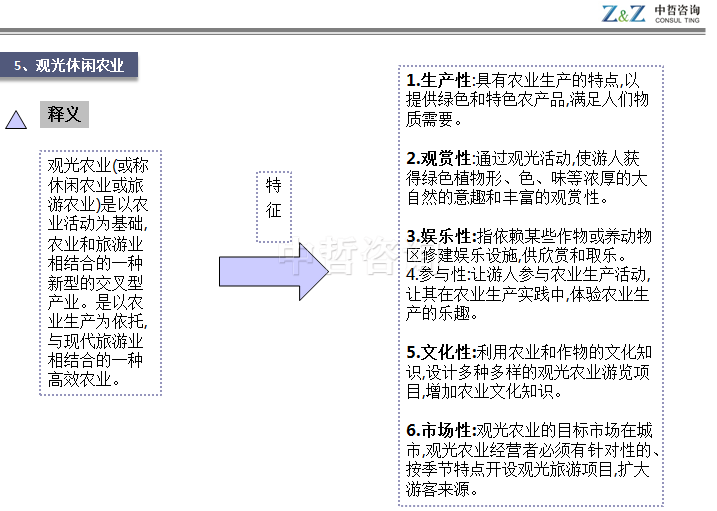
Task: Select the '5、观光休闲农业' title banner
Action: (69, 65)
